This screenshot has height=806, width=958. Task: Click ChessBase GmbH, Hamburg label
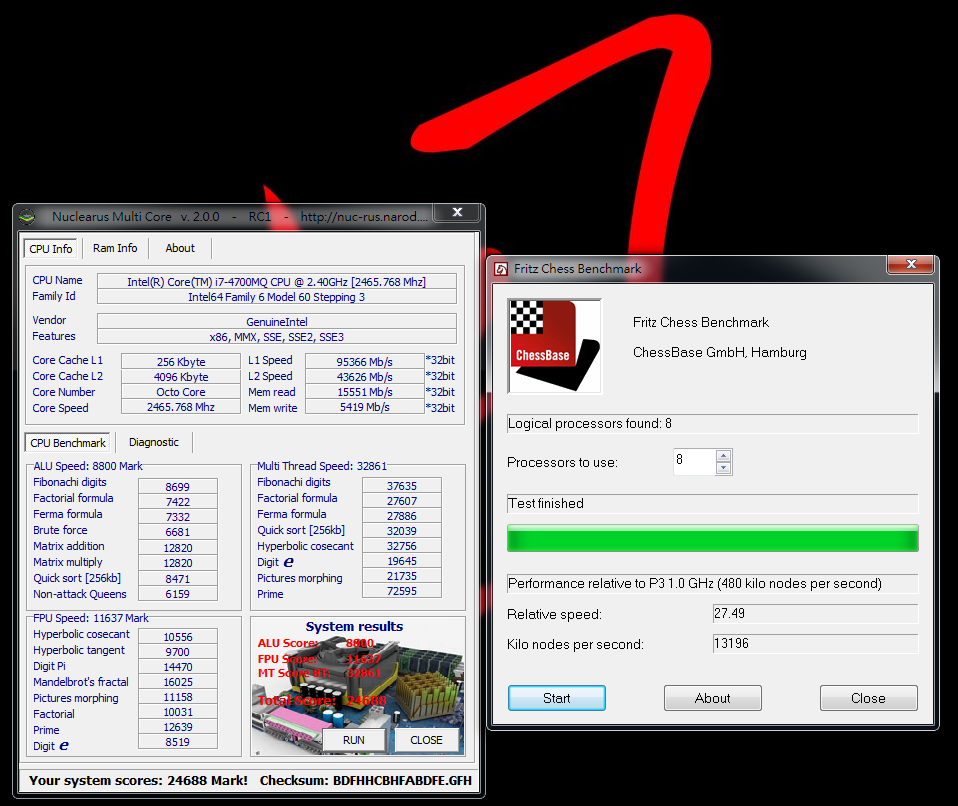pos(720,353)
